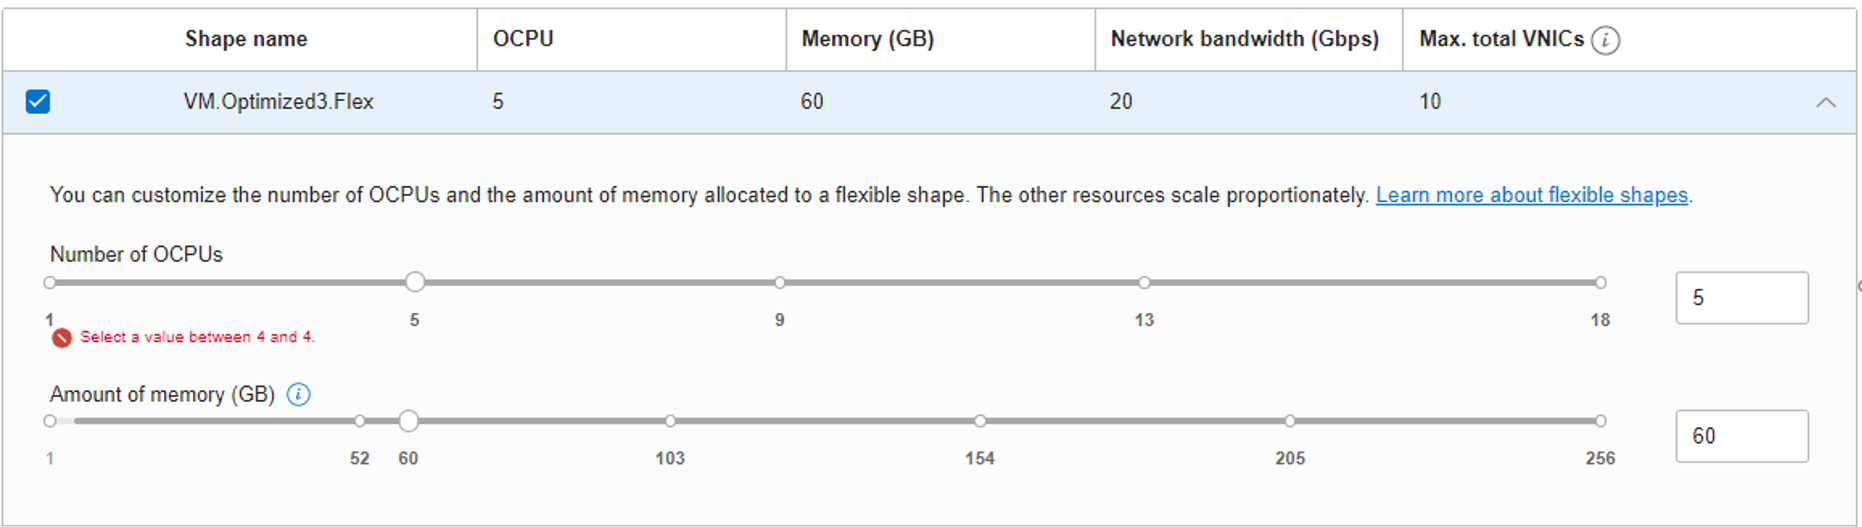The width and height of the screenshot is (1862, 527).
Task: Set OCPU slider to maximum 18 mark
Action: click(1600, 283)
